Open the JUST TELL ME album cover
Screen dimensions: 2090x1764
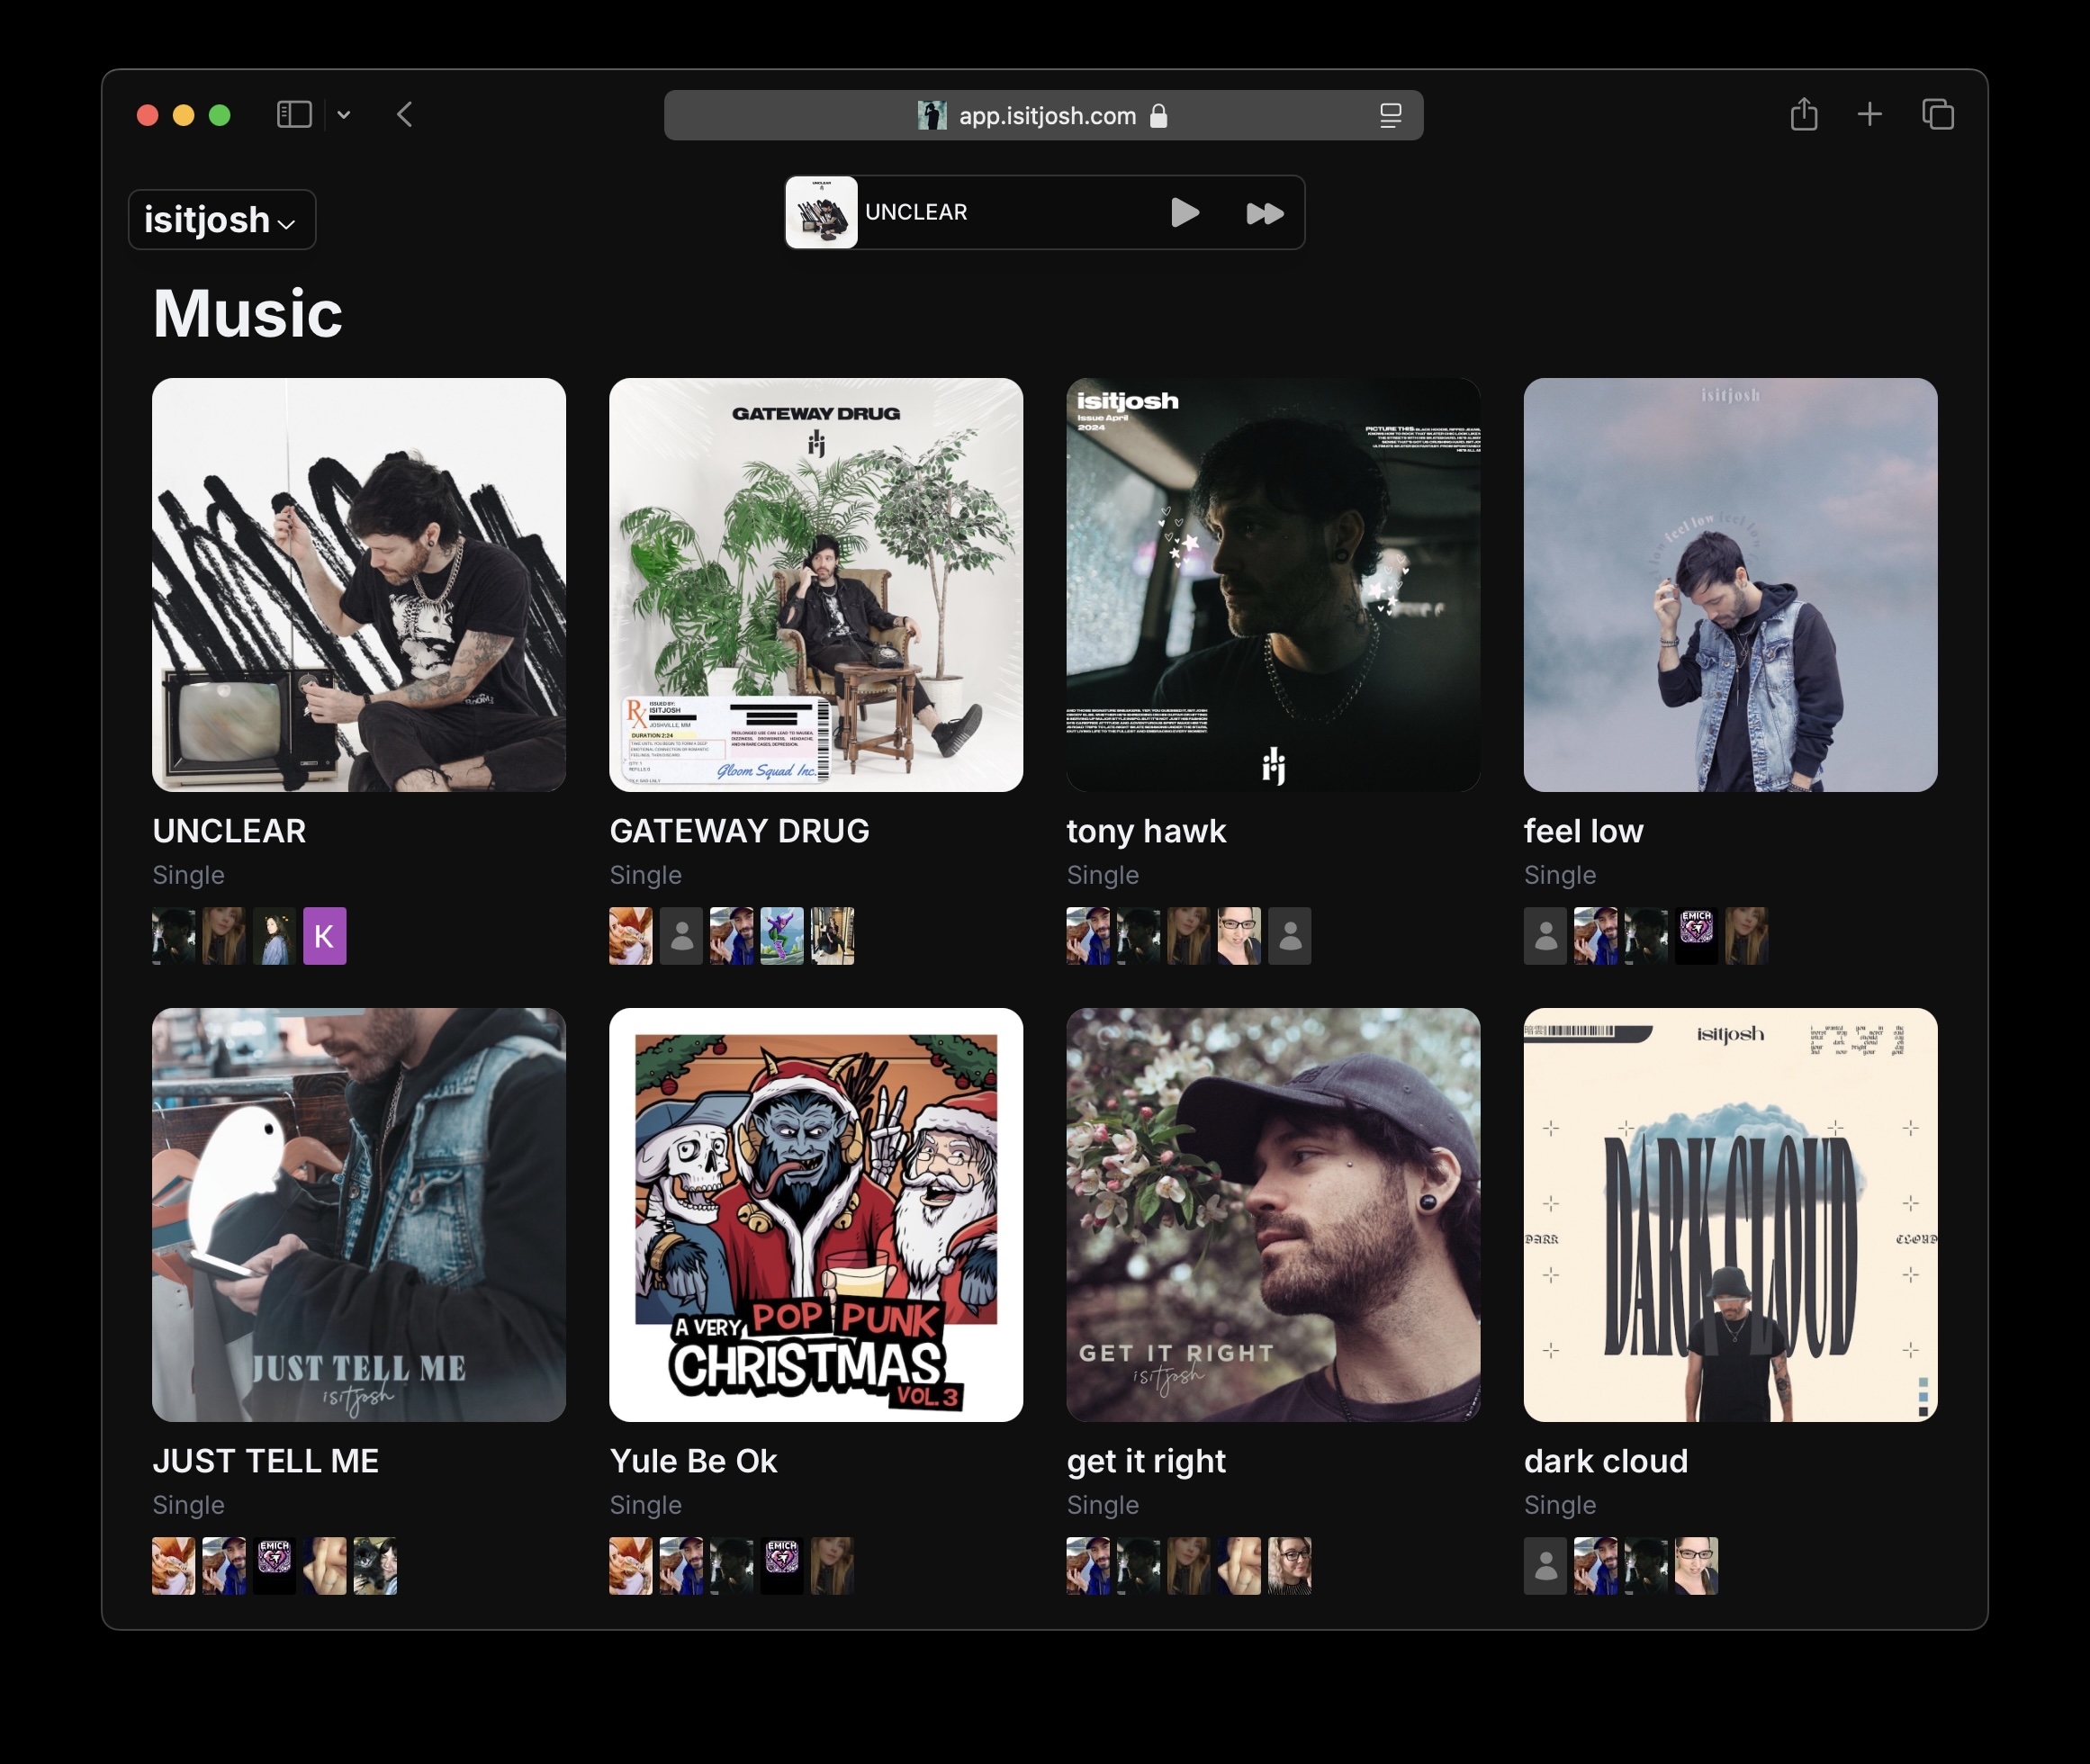click(x=359, y=1215)
